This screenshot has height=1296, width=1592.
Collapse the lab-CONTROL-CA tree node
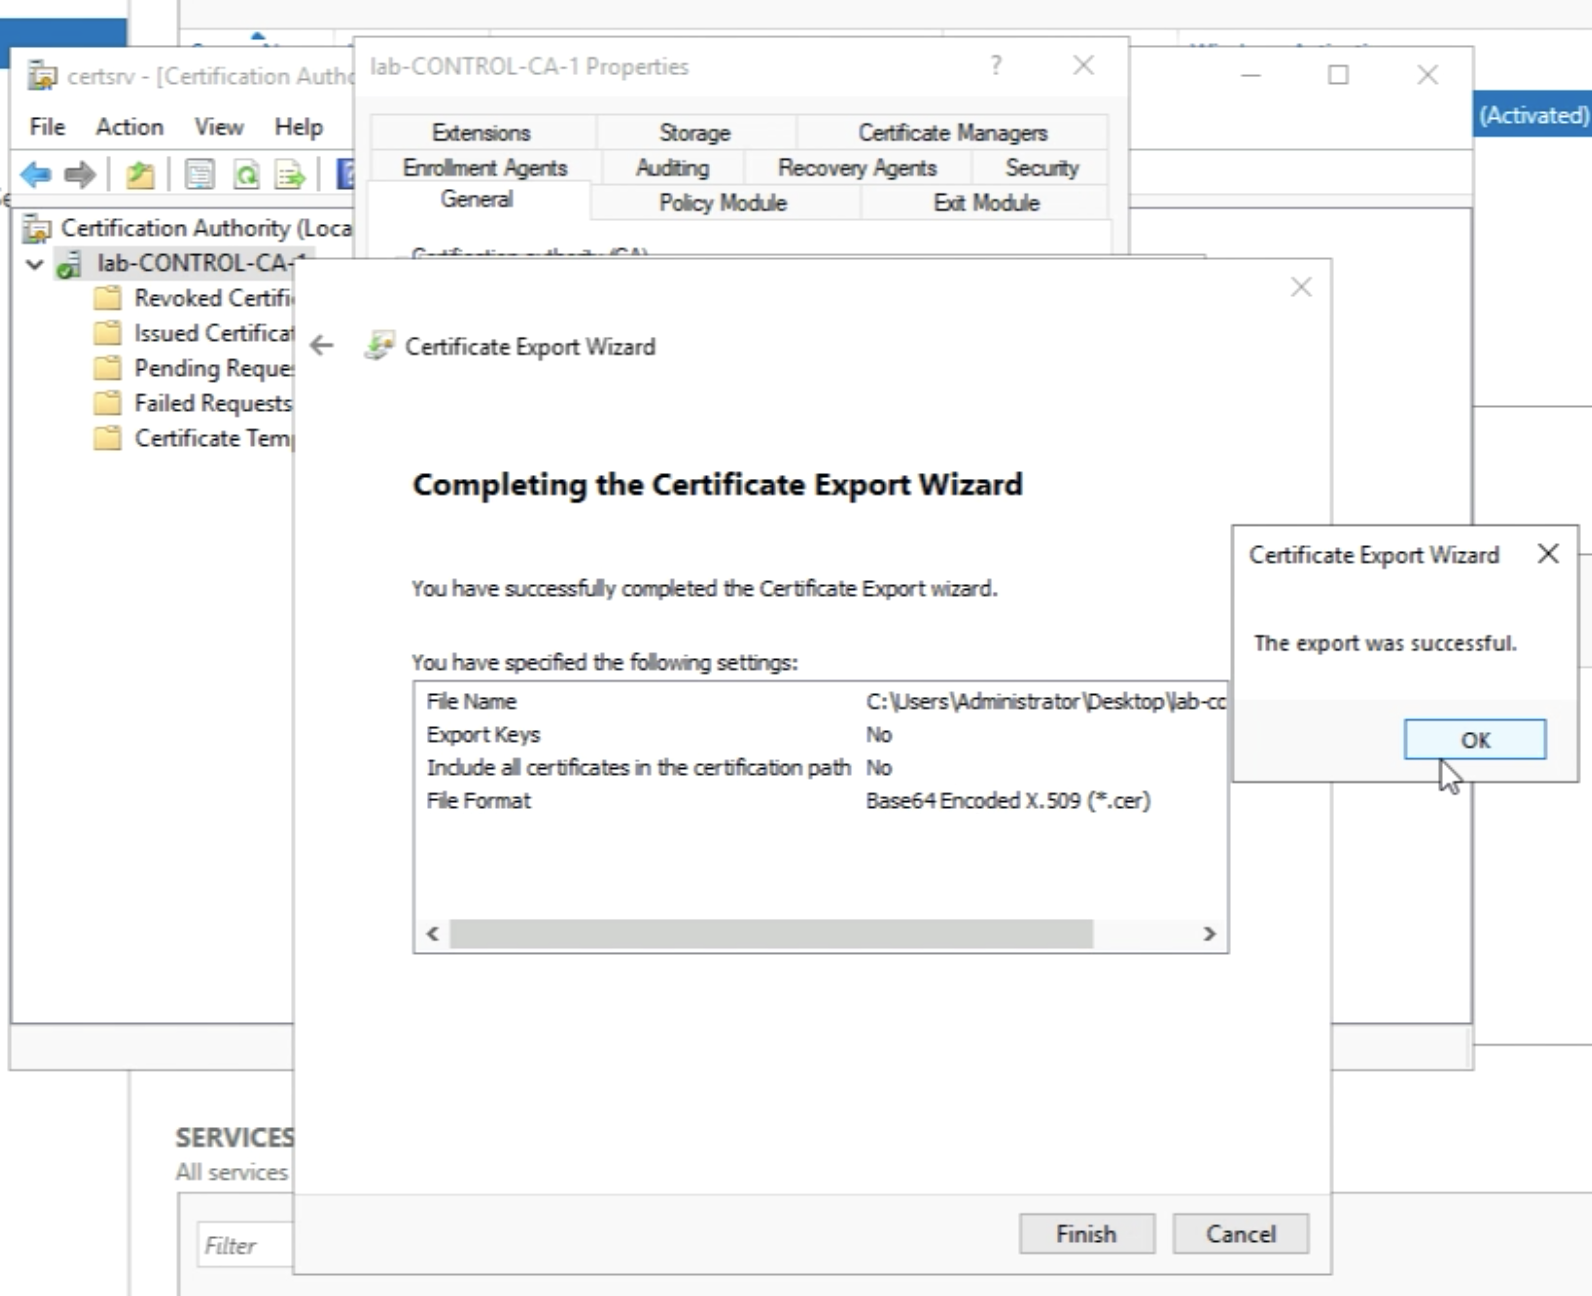click(35, 264)
